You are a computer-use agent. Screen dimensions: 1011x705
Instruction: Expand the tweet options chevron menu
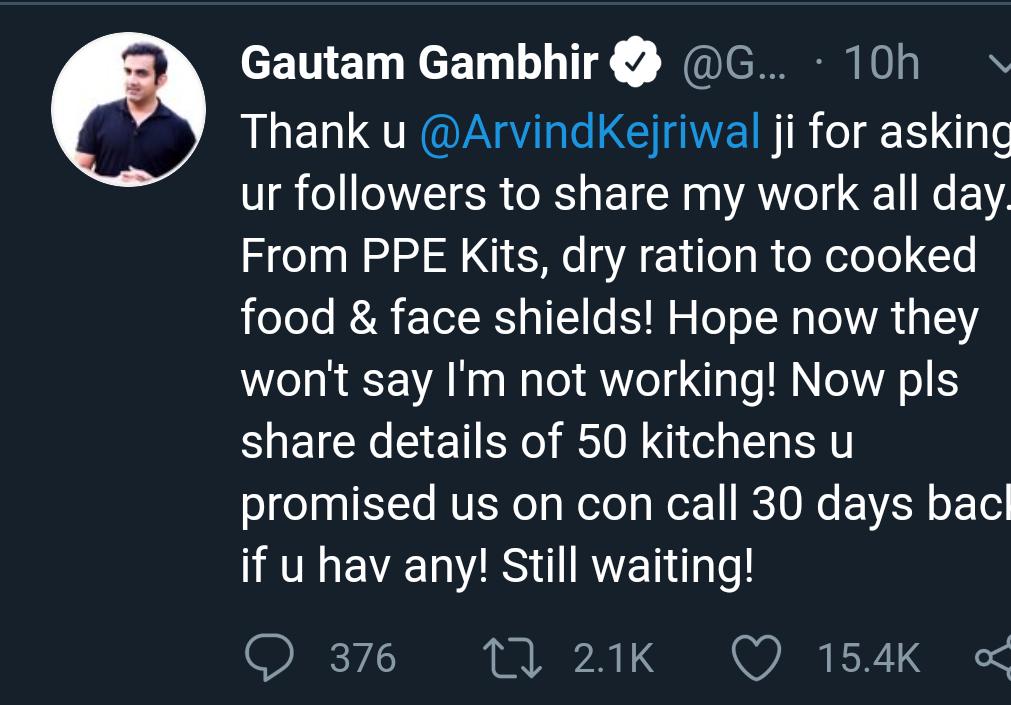pyautogui.click(x=998, y=65)
